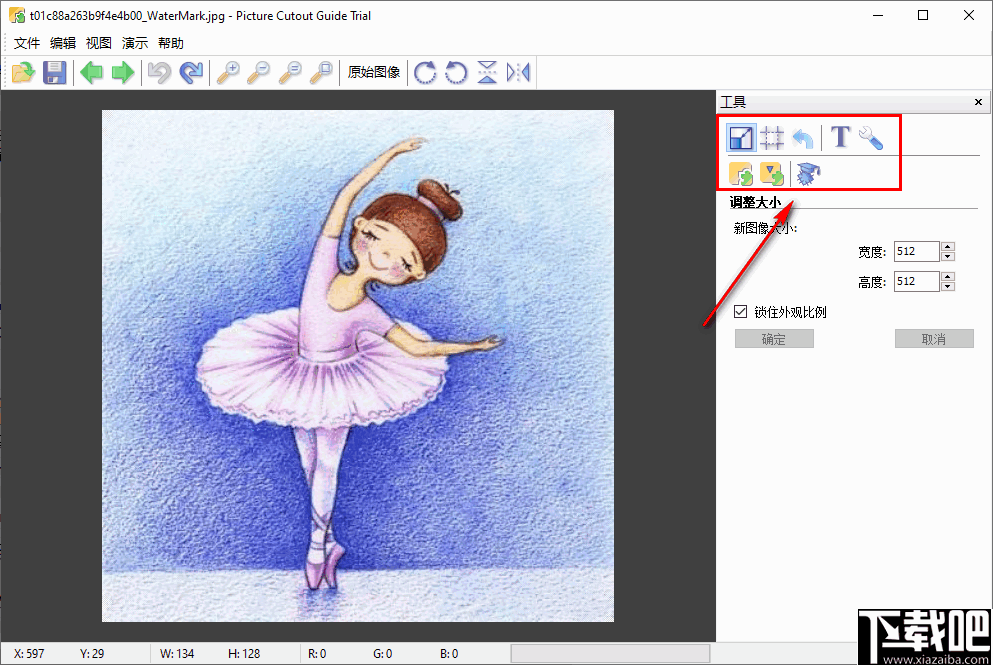
Task: Select the Text tool (T icon)
Action: pos(840,137)
